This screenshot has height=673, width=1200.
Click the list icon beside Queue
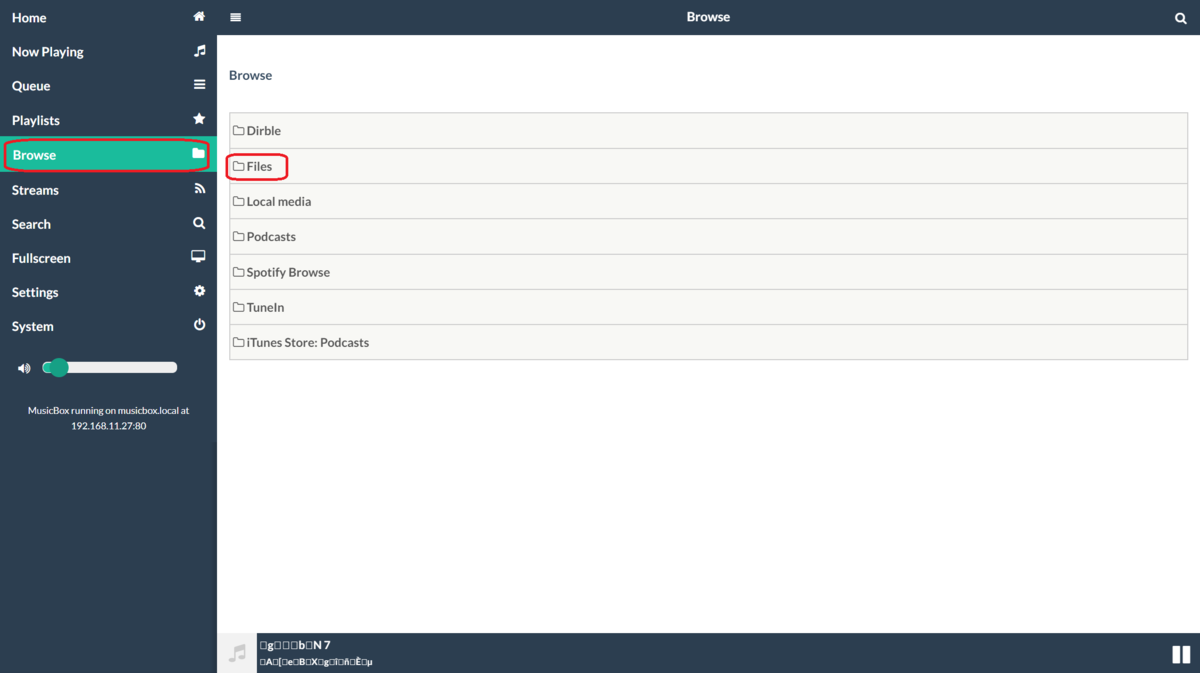(x=199, y=85)
